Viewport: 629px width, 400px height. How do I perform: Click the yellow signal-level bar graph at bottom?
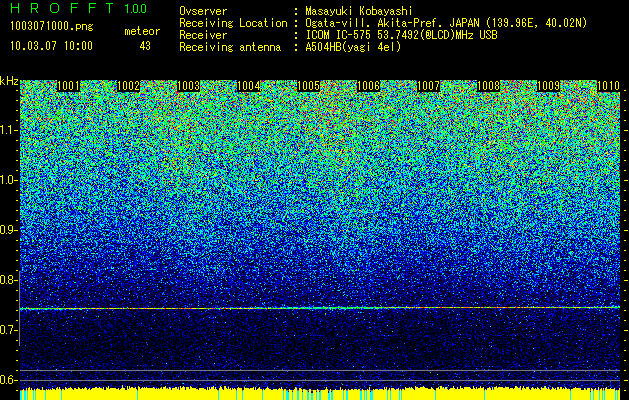tap(320, 394)
